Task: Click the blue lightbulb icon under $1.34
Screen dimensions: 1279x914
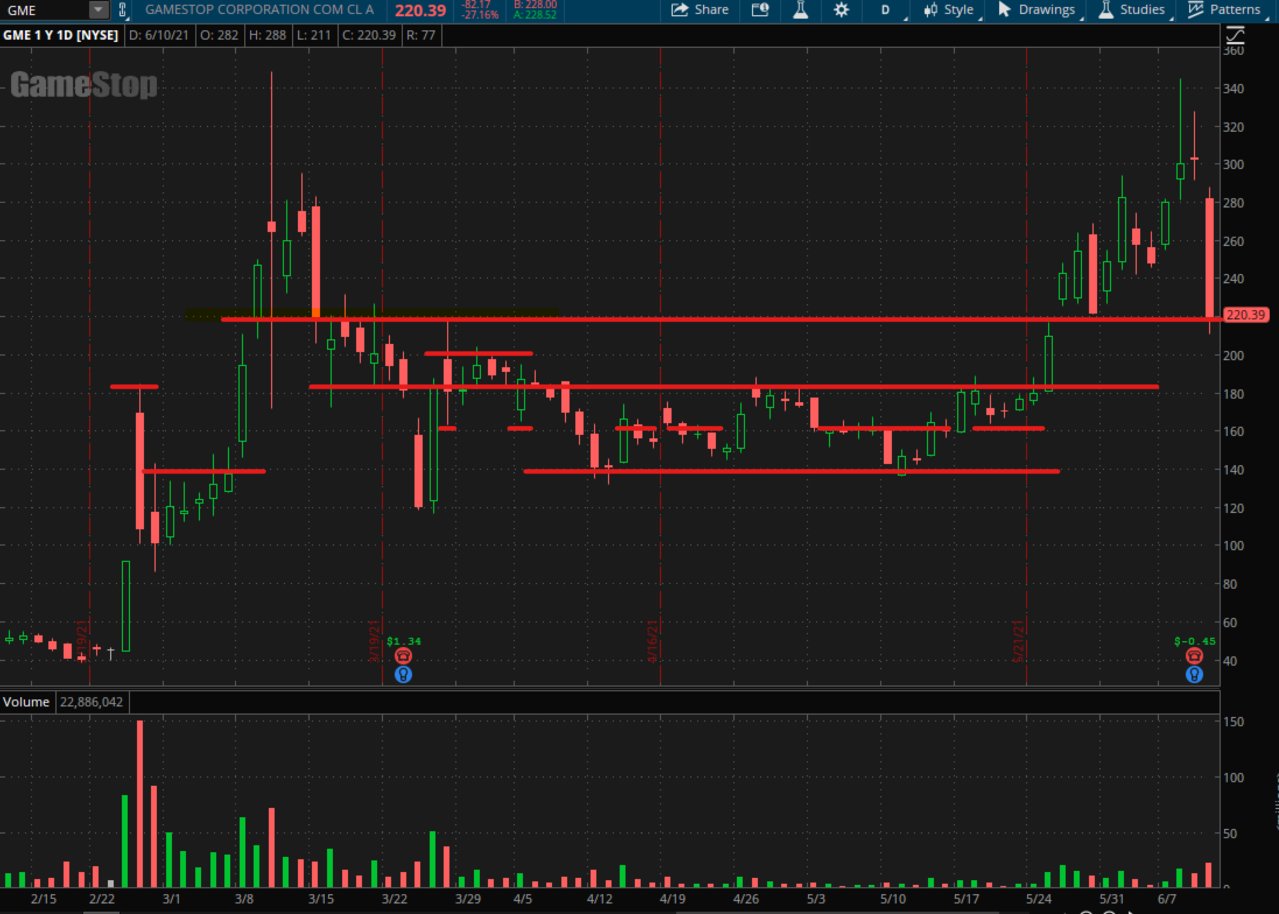Action: 403,674
